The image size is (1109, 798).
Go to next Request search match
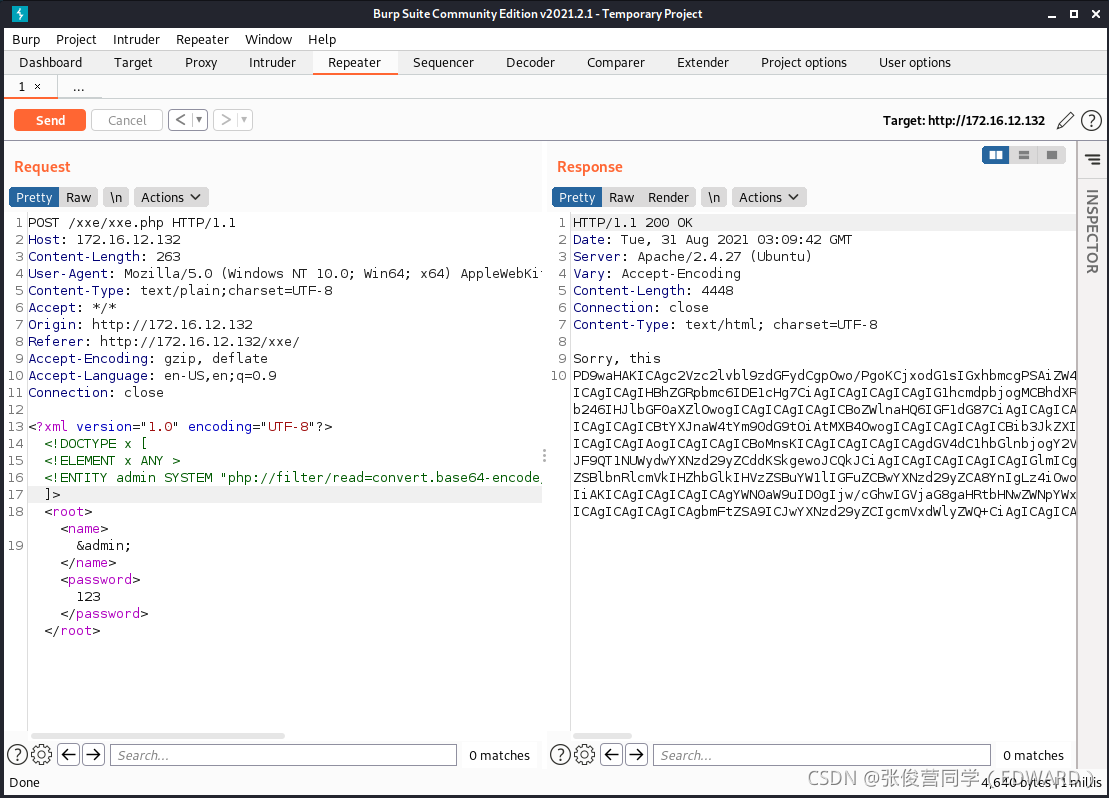tap(93, 755)
